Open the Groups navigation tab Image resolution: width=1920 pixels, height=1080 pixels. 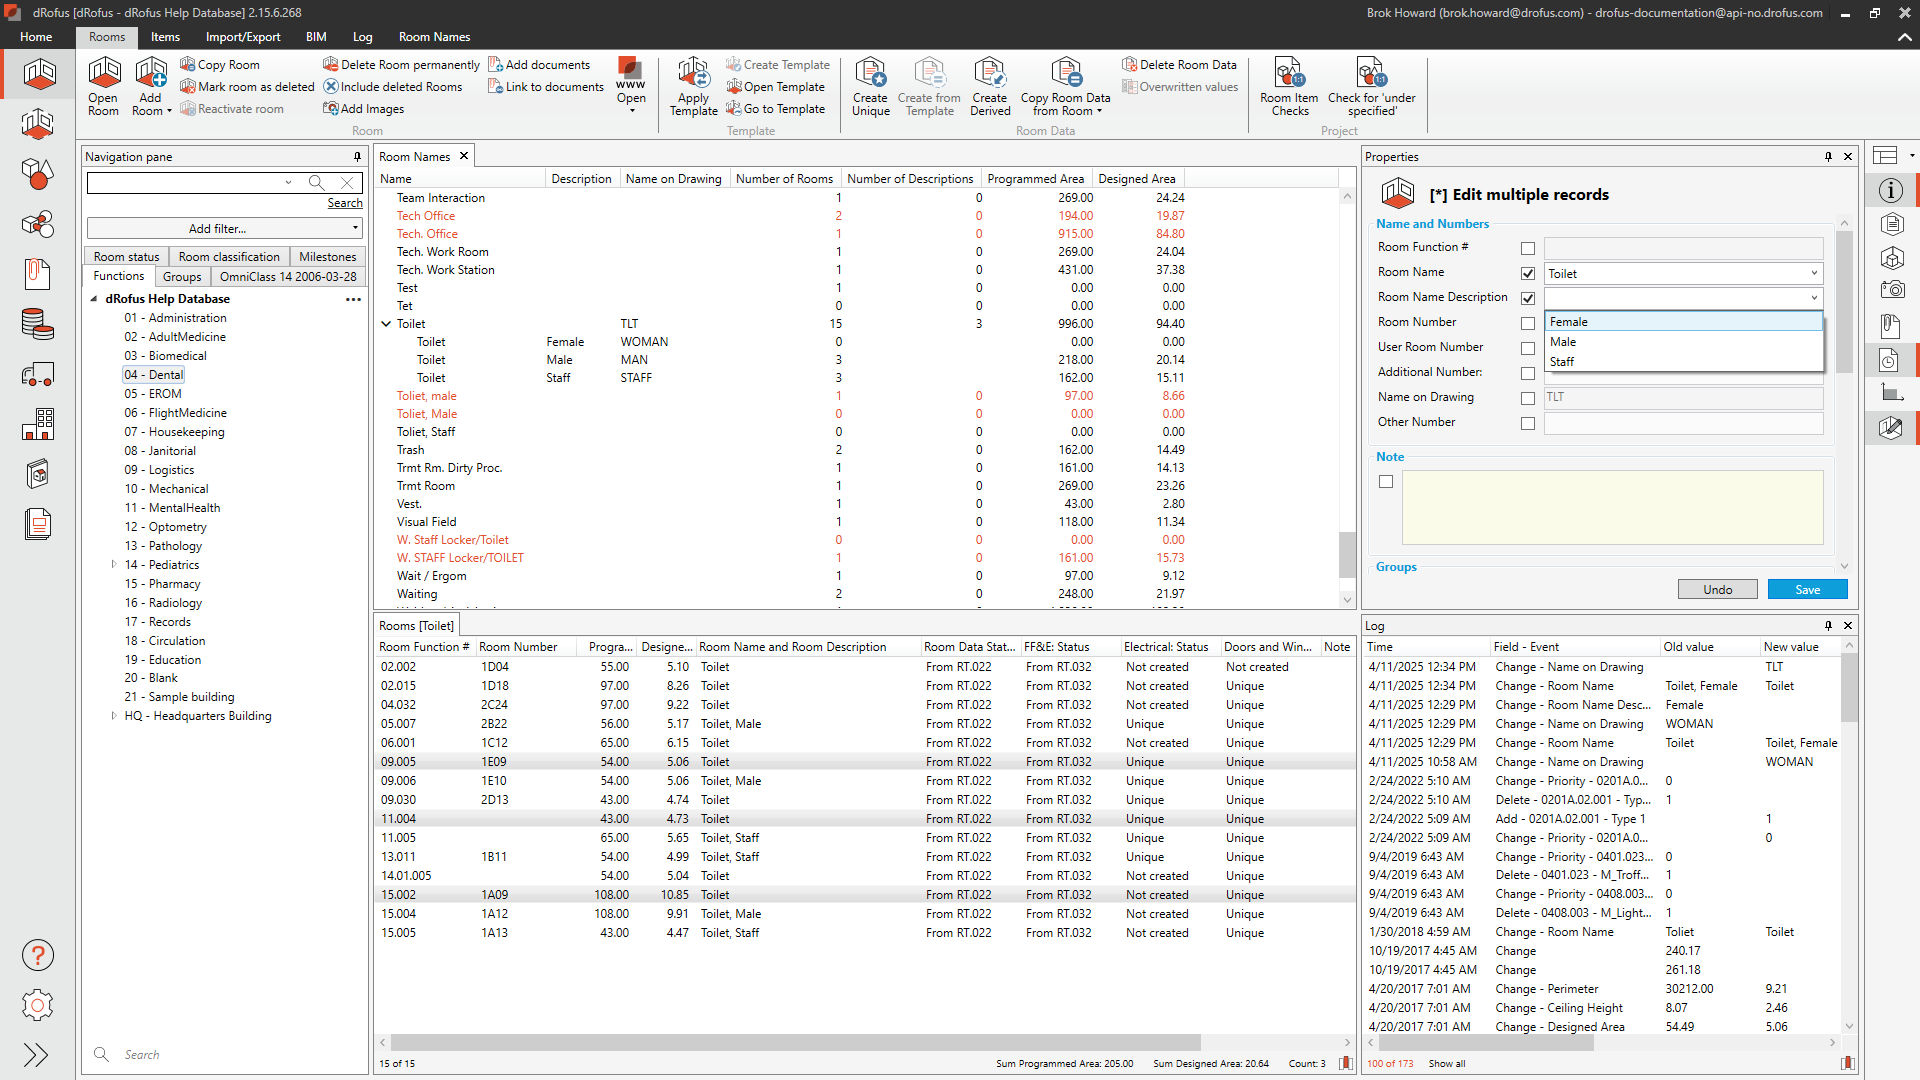pyautogui.click(x=182, y=277)
